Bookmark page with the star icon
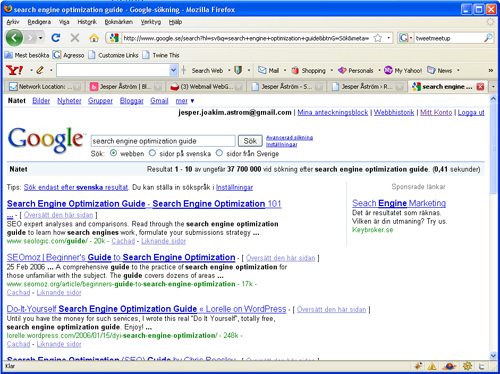The image size is (500, 374). (x=378, y=38)
